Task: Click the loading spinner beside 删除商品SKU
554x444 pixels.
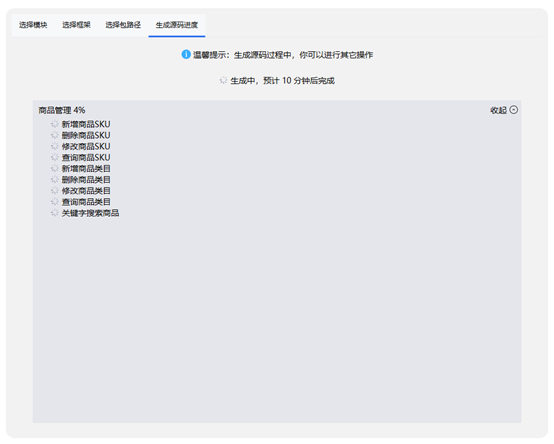Action: 54,135
